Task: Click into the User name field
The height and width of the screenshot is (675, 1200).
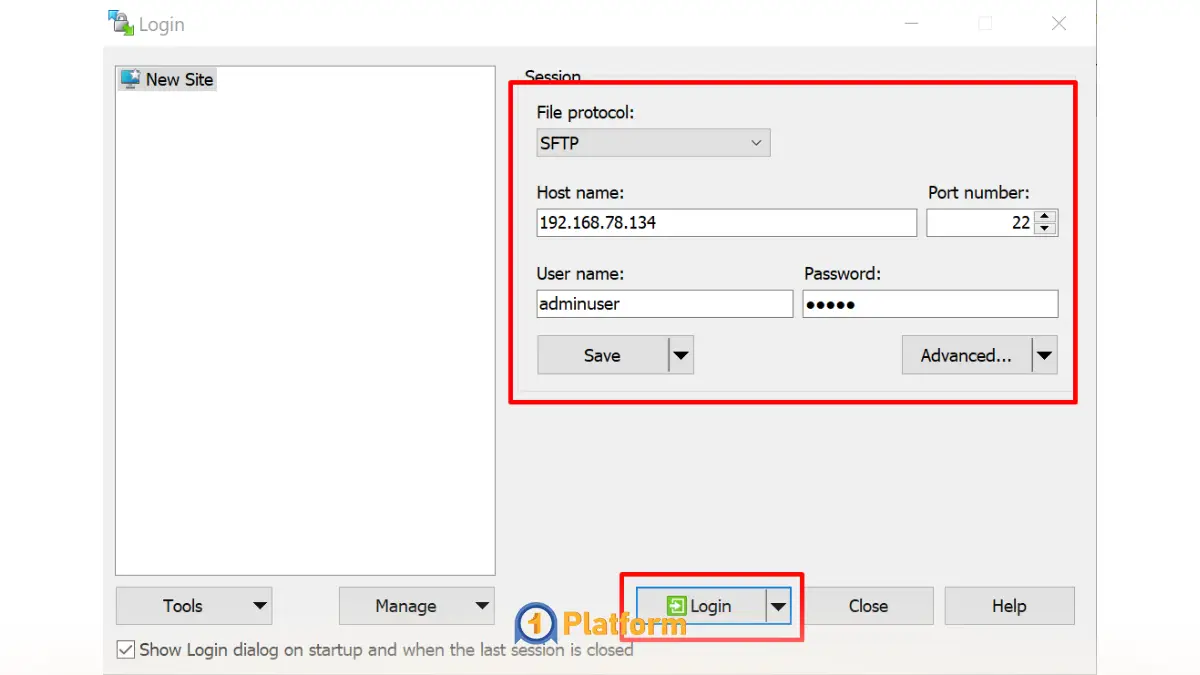Action: pos(664,304)
